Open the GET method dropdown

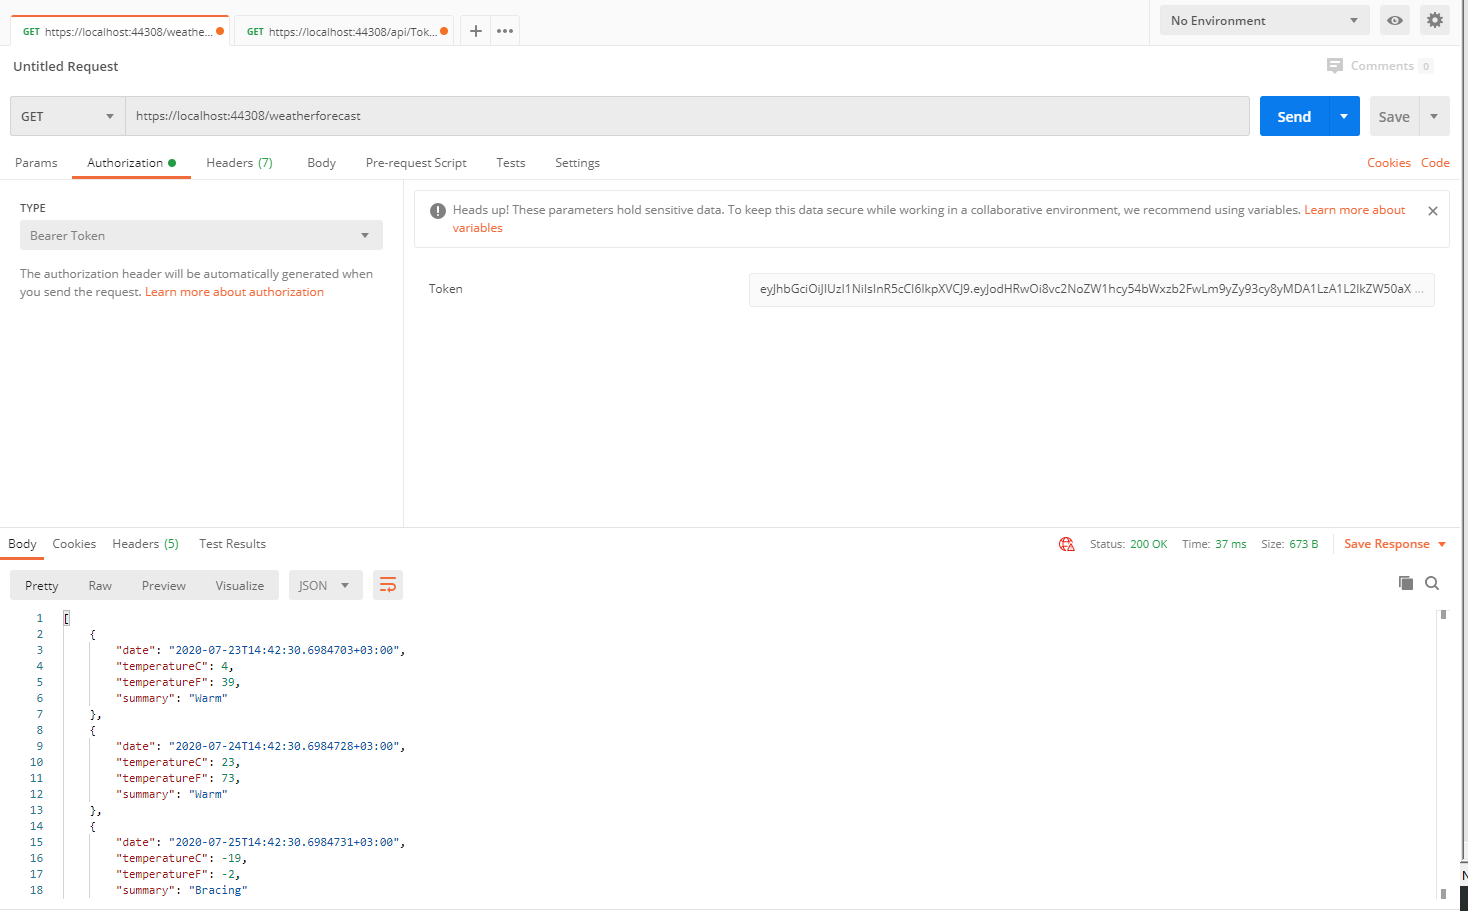(68, 116)
